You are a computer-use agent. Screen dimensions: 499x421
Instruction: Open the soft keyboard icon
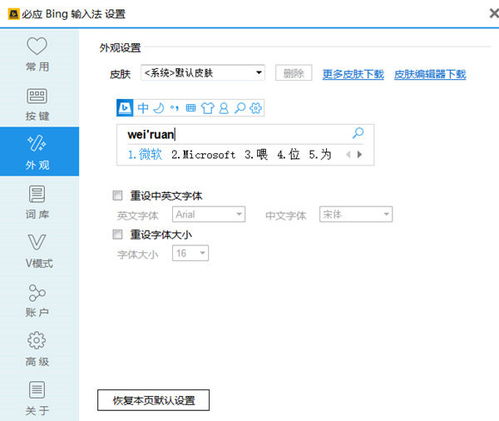pos(191,108)
